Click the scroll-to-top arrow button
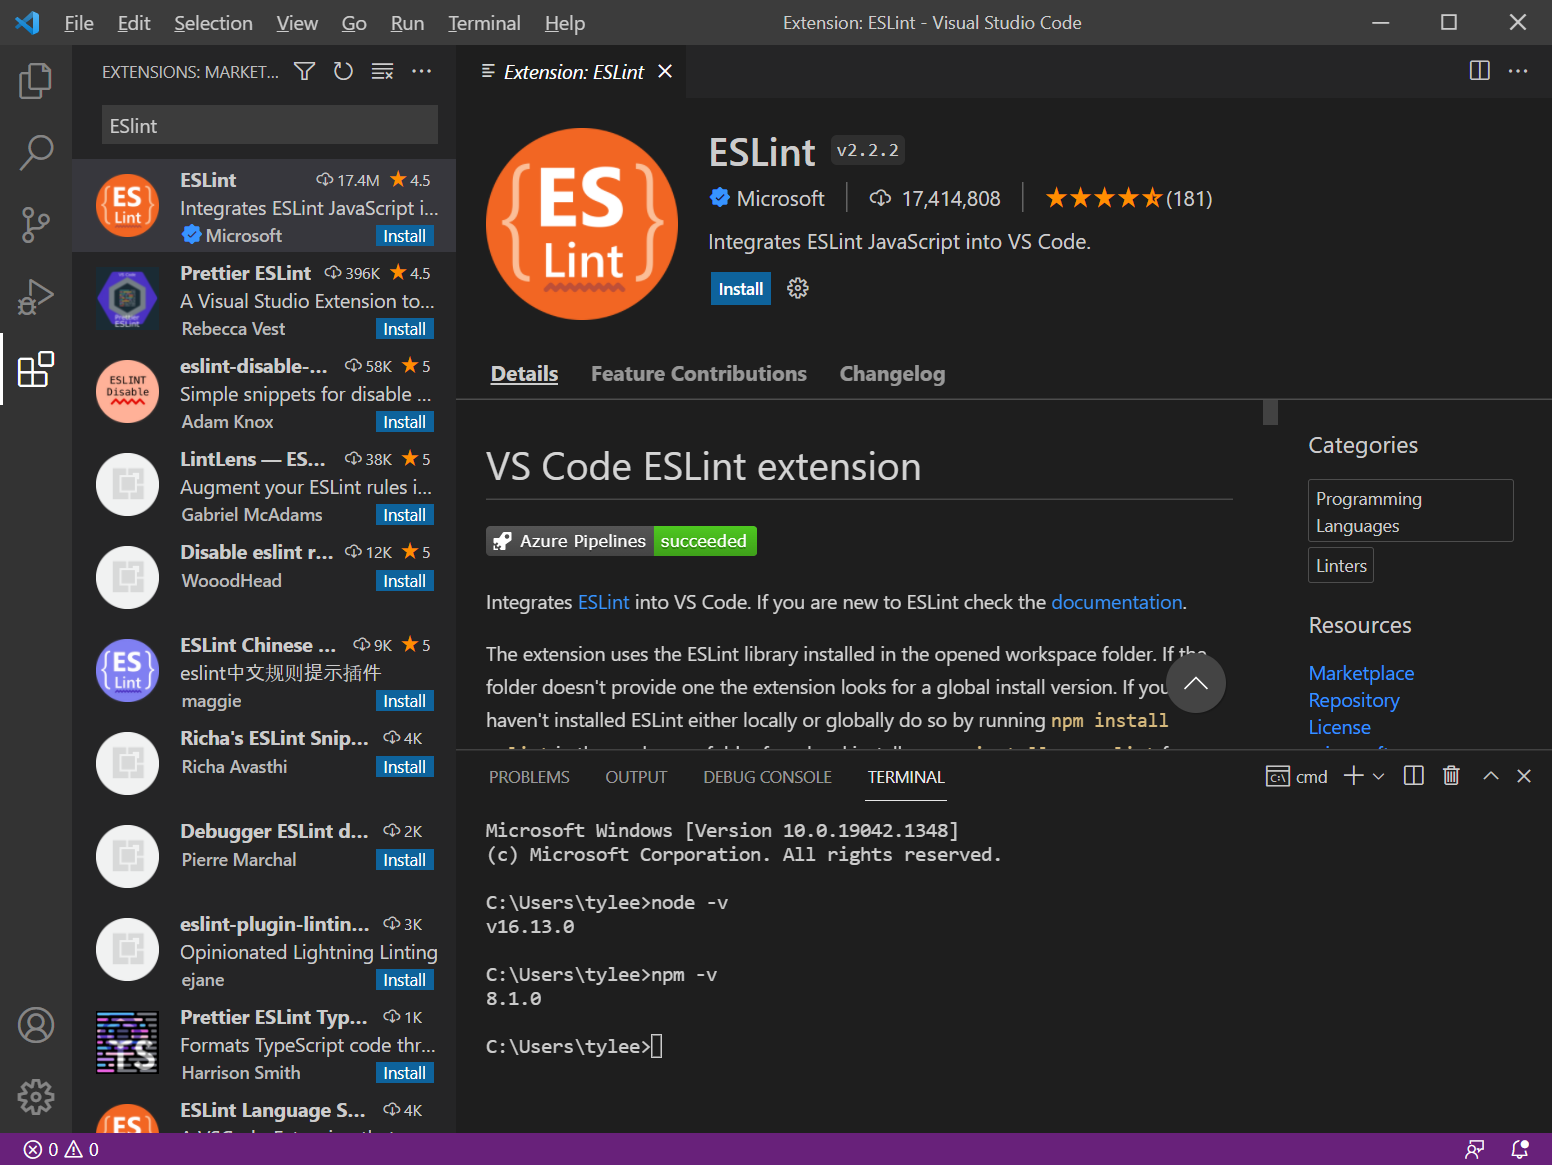The width and height of the screenshot is (1552, 1165). click(1195, 683)
